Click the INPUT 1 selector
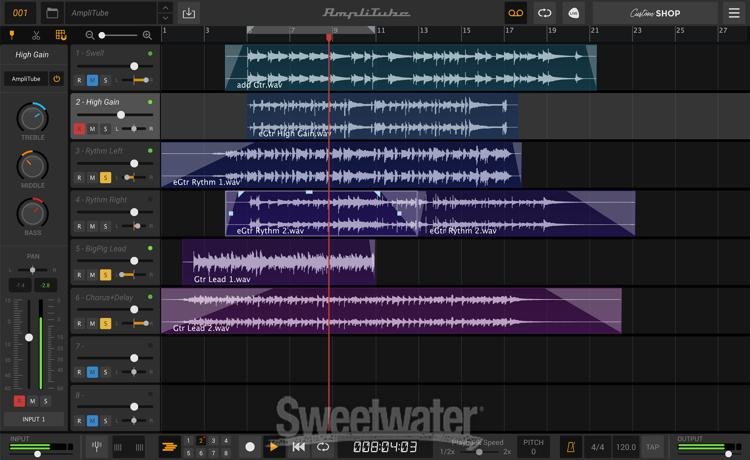This screenshot has height=460, width=750. pos(33,419)
